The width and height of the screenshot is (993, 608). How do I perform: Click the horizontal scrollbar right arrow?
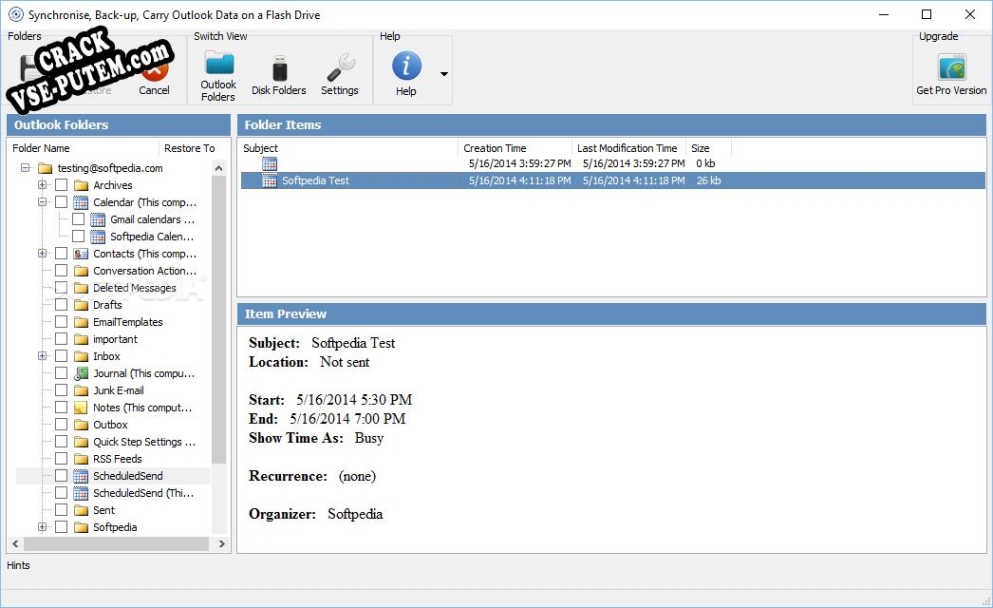pyautogui.click(x=221, y=543)
